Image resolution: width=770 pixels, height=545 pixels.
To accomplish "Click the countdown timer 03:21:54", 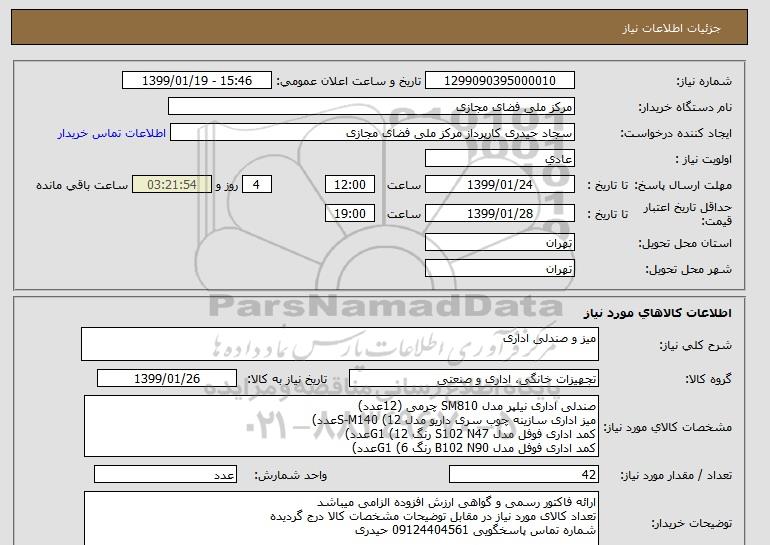I will point(172,185).
